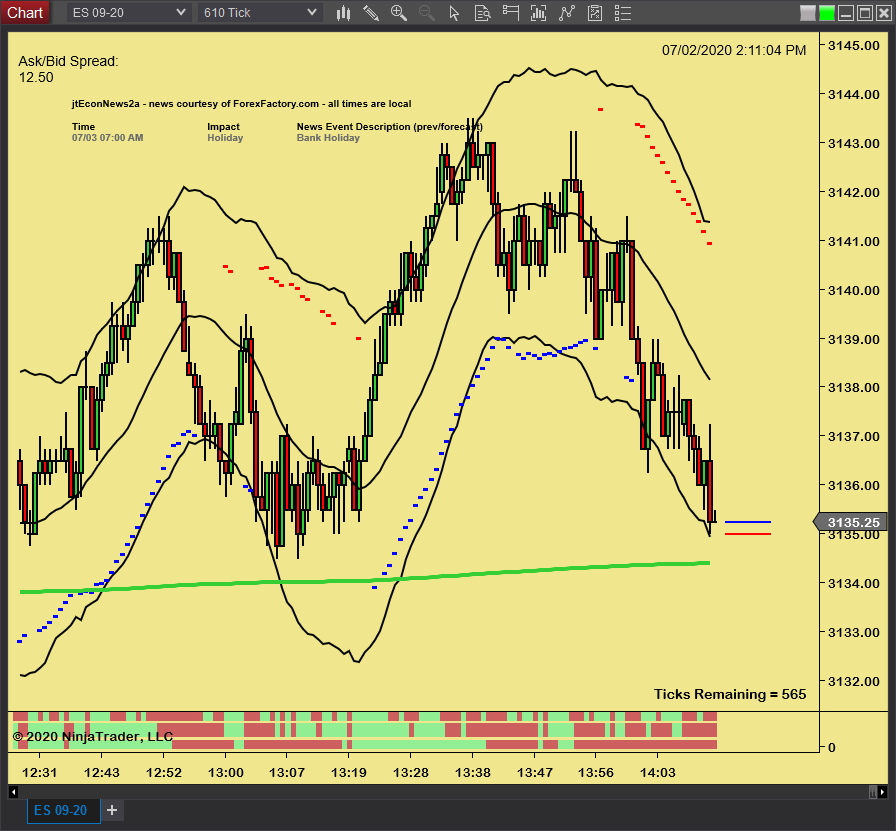Open the properties list icon

(x=623, y=13)
